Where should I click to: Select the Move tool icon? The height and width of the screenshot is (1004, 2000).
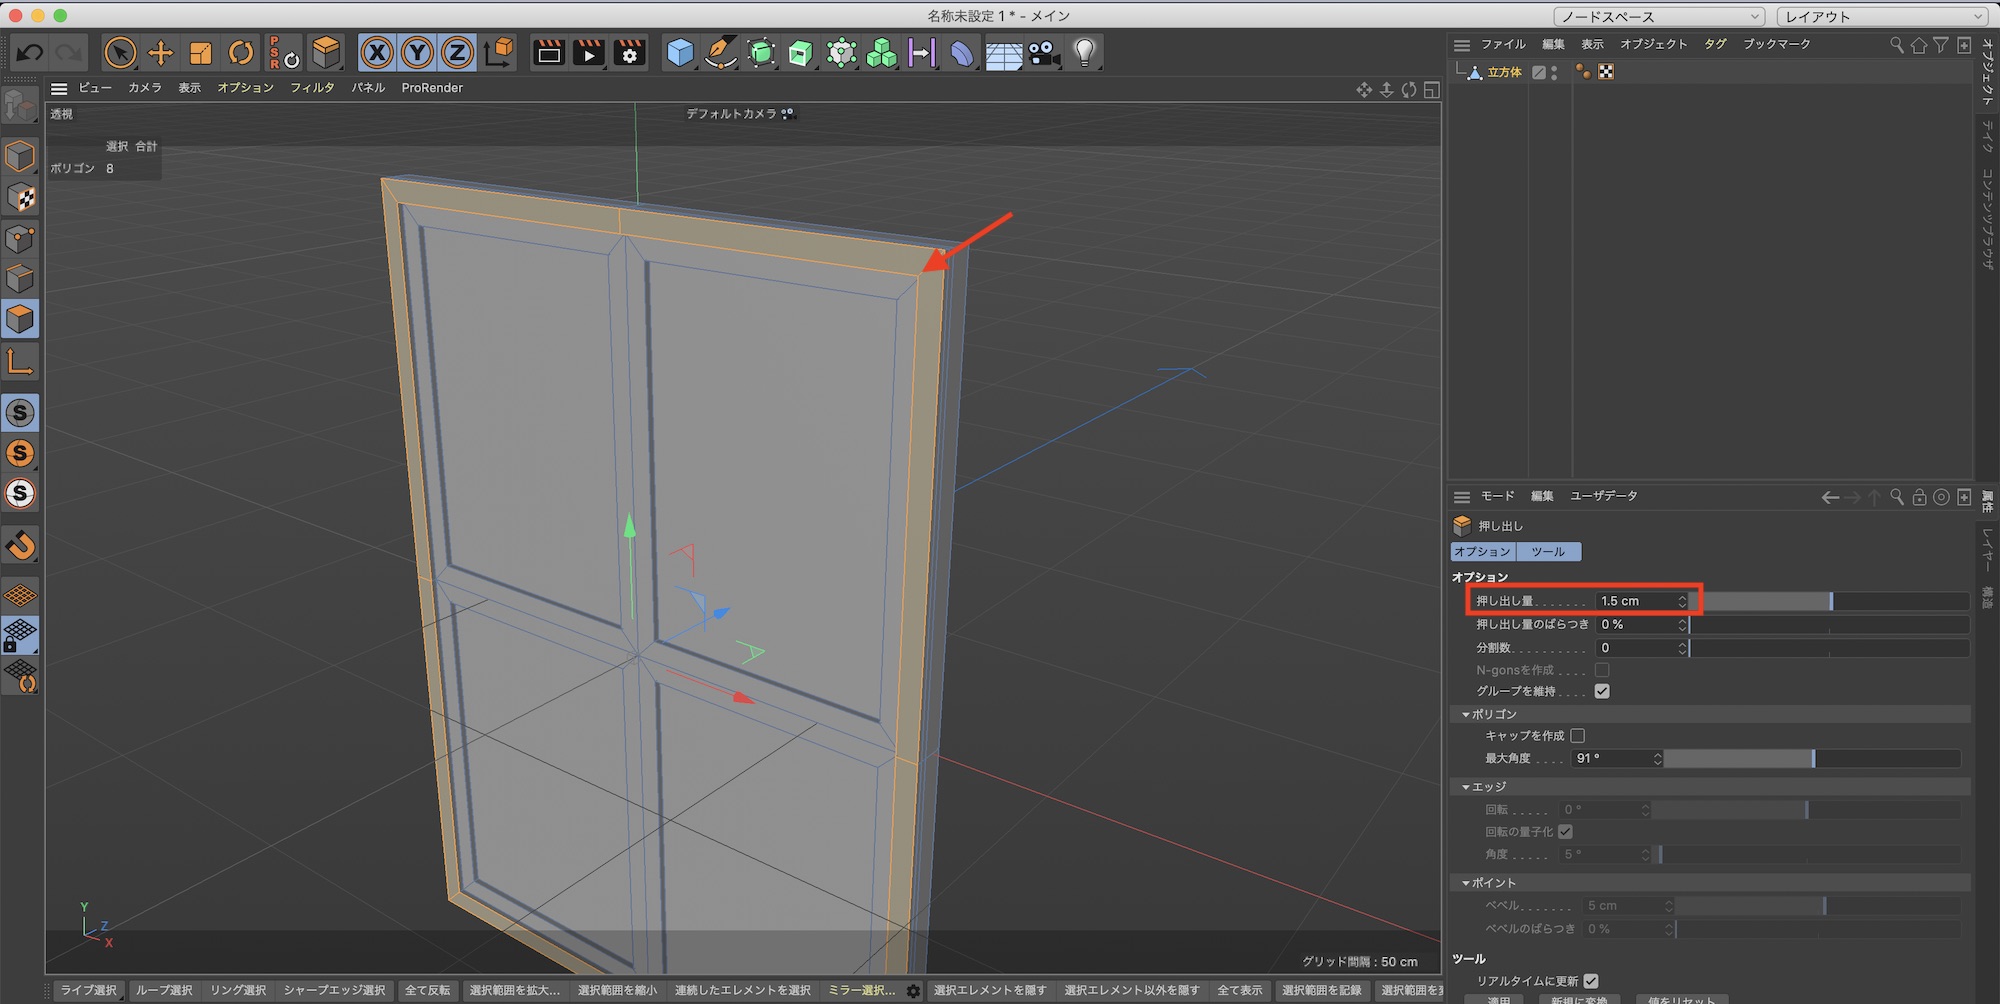point(160,53)
